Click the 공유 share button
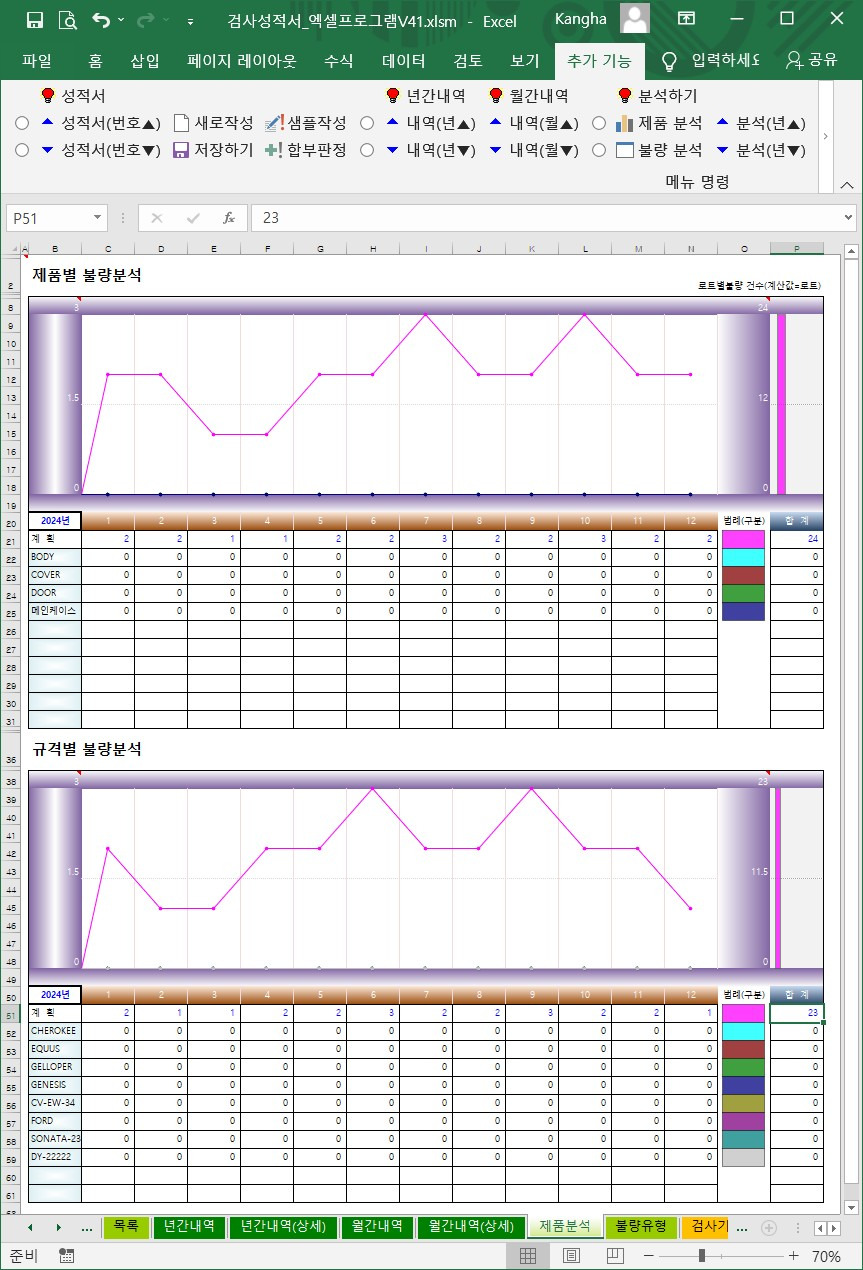Image resolution: width=863 pixels, height=1270 pixels. pyautogui.click(x=812, y=61)
